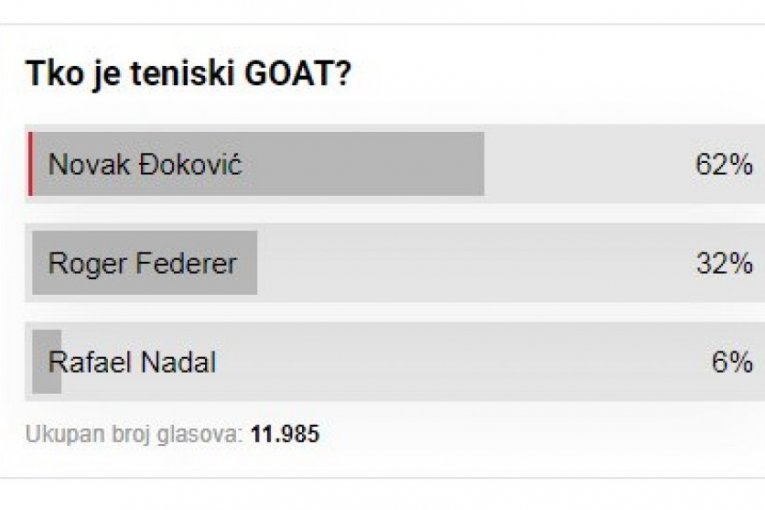Image resolution: width=765 pixels, height=510 pixels.
Task: Click the 62% result for Đoković
Action: (723, 165)
